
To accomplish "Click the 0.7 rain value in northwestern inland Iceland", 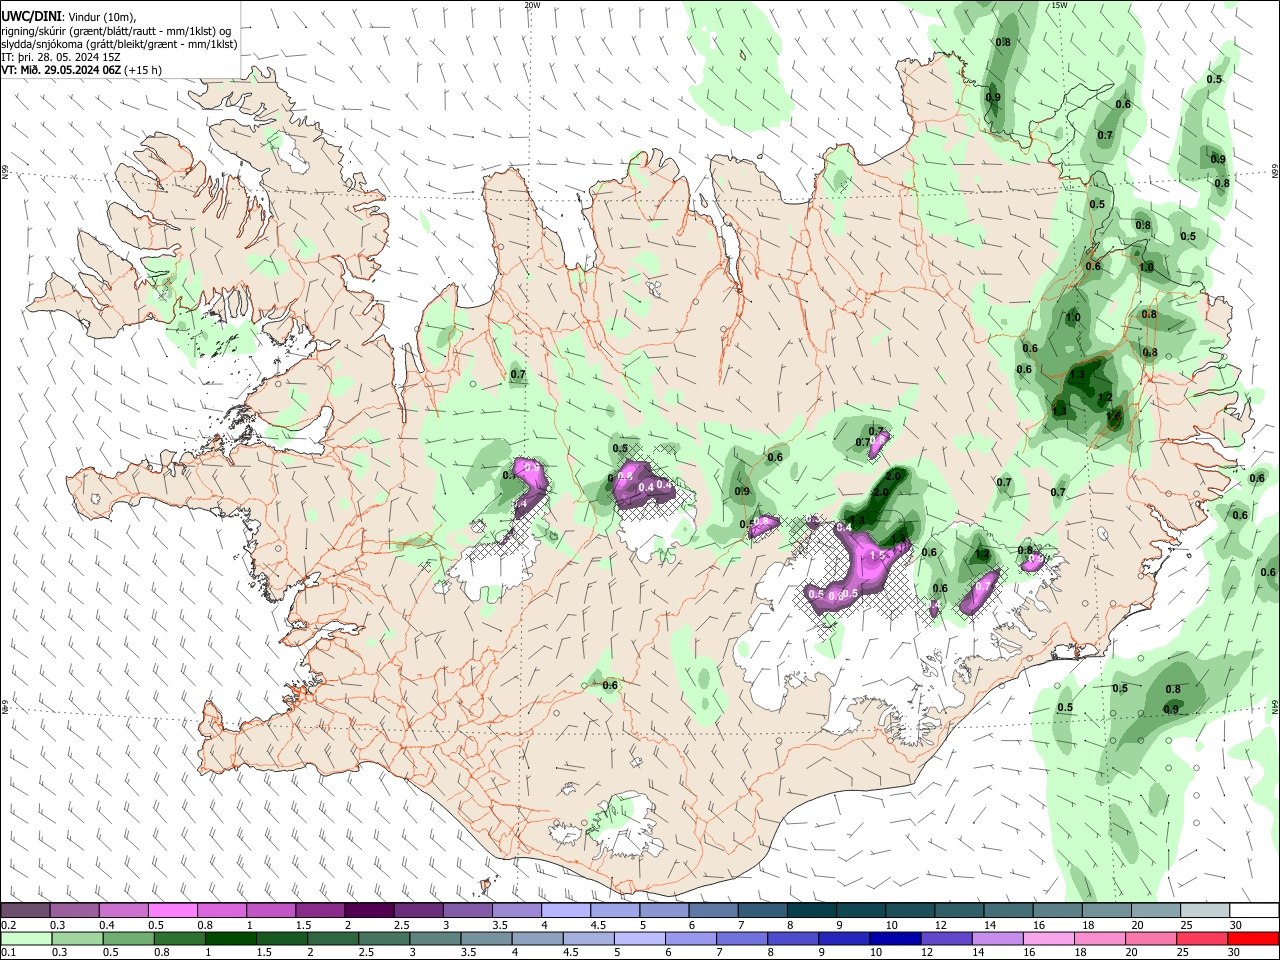I will tap(518, 375).
